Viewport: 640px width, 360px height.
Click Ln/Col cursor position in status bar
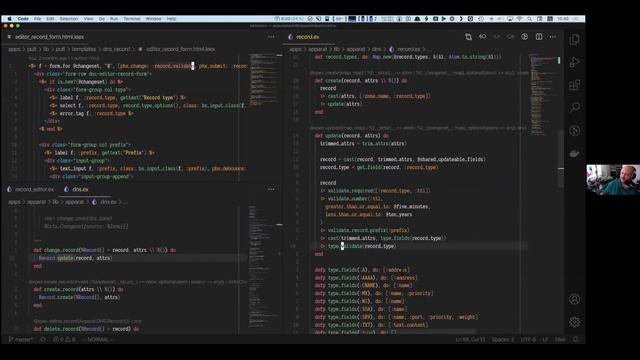pos(470,340)
